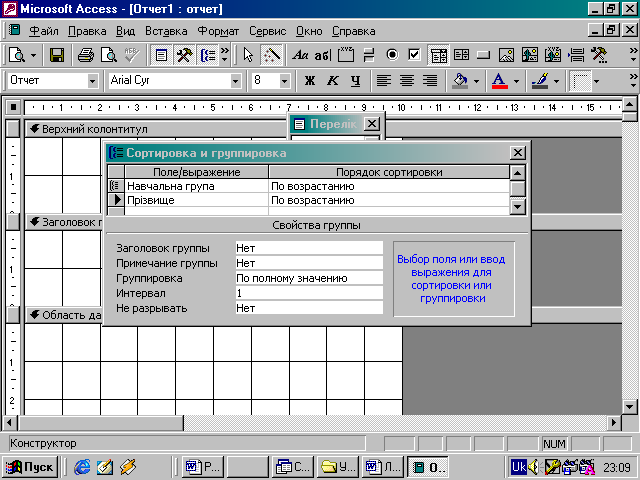Open the Сервис menu
The height and width of the screenshot is (480, 640).
[x=267, y=31]
